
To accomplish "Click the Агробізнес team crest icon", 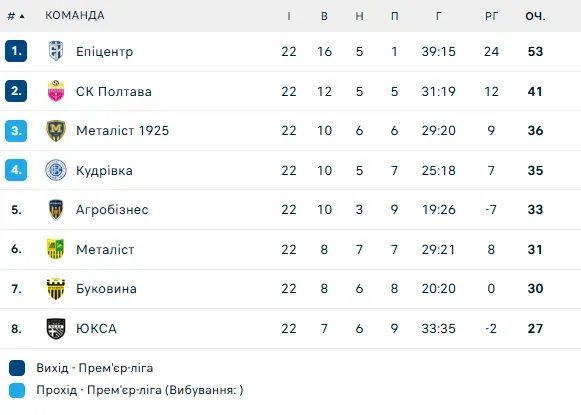I will coord(56,210).
